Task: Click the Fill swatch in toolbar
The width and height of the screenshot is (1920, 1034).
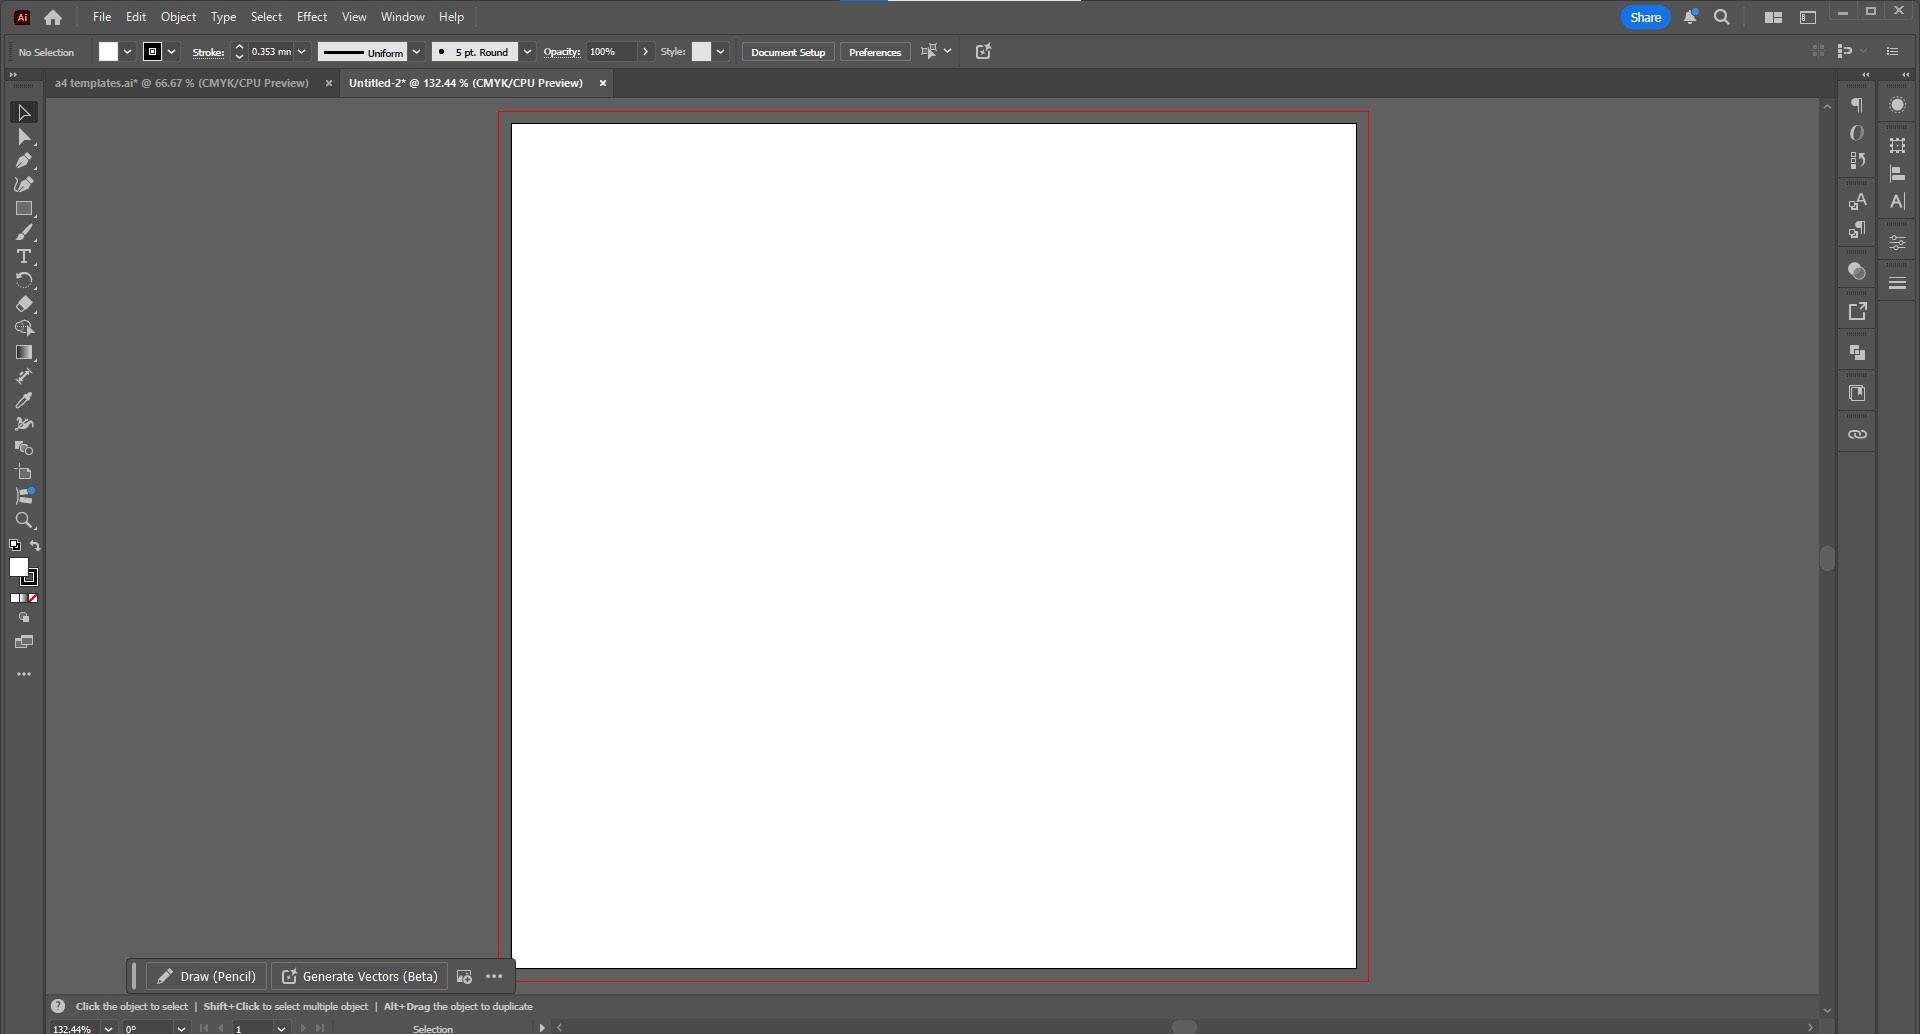Action: (x=18, y=567)
